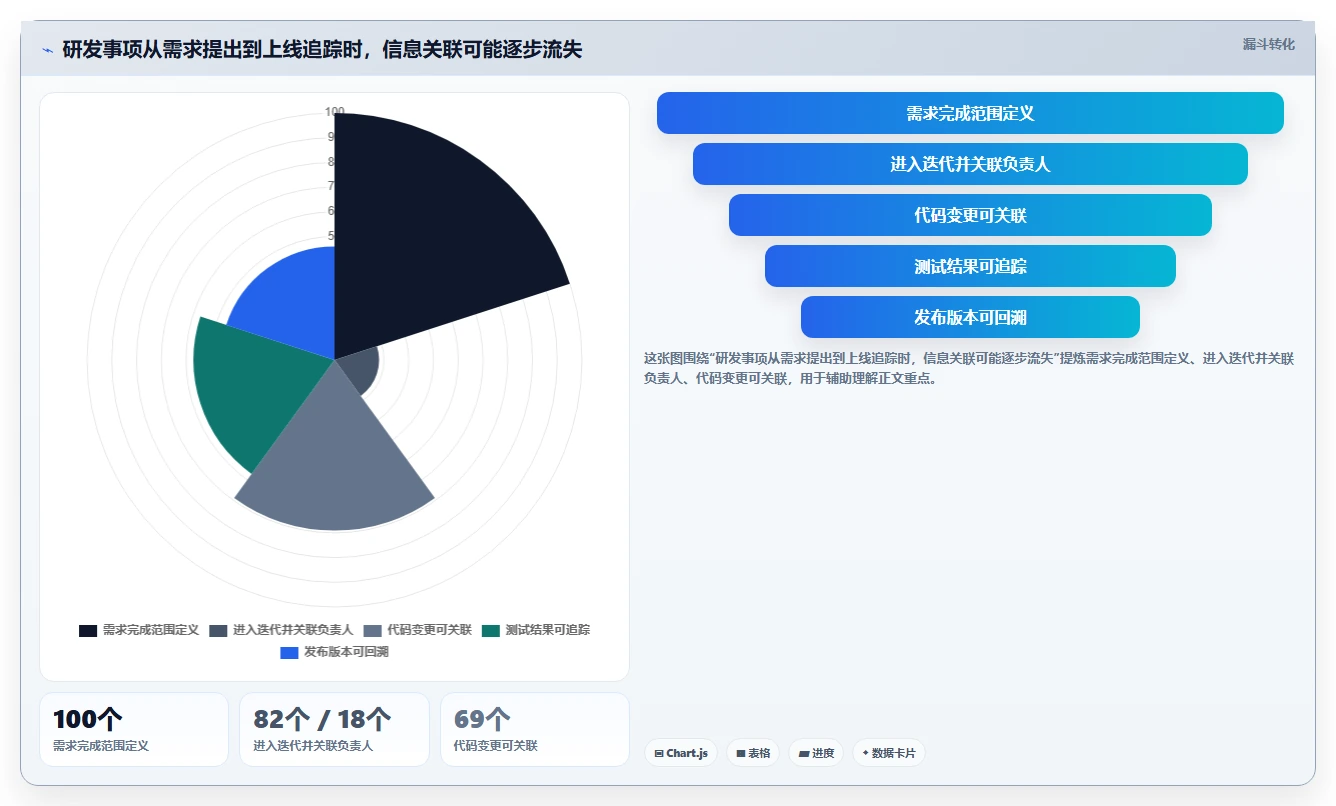
Task: Open the 69个 data card
Action: [535, 730]
